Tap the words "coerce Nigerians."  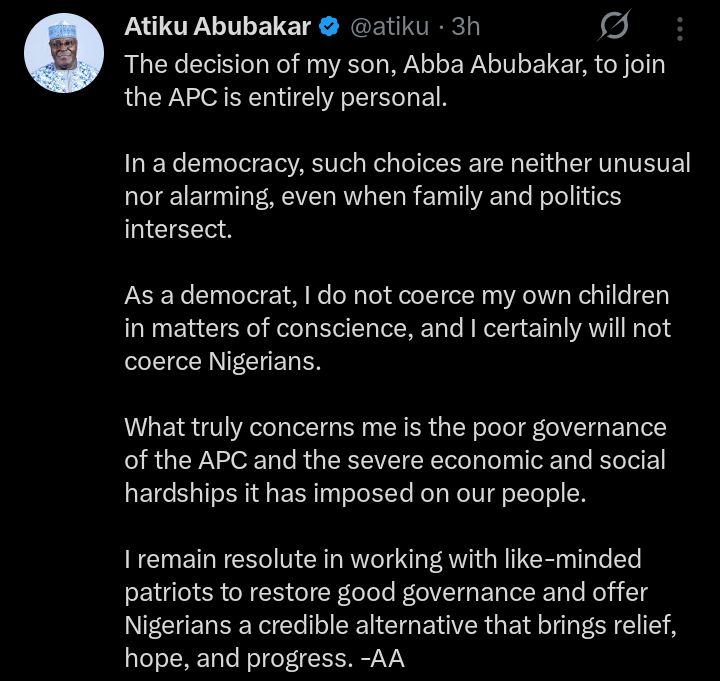point(223,361)
